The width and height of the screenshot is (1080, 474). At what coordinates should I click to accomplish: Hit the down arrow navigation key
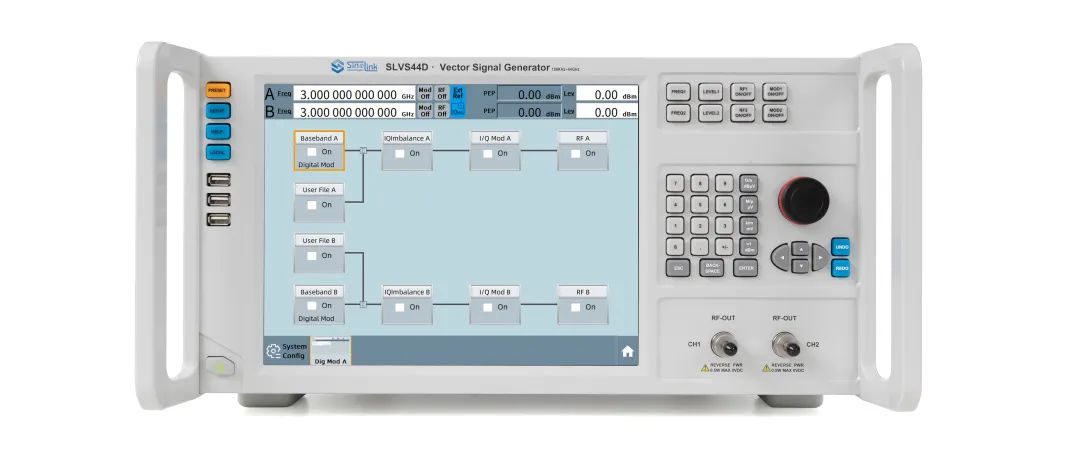[x=800, y=265]
